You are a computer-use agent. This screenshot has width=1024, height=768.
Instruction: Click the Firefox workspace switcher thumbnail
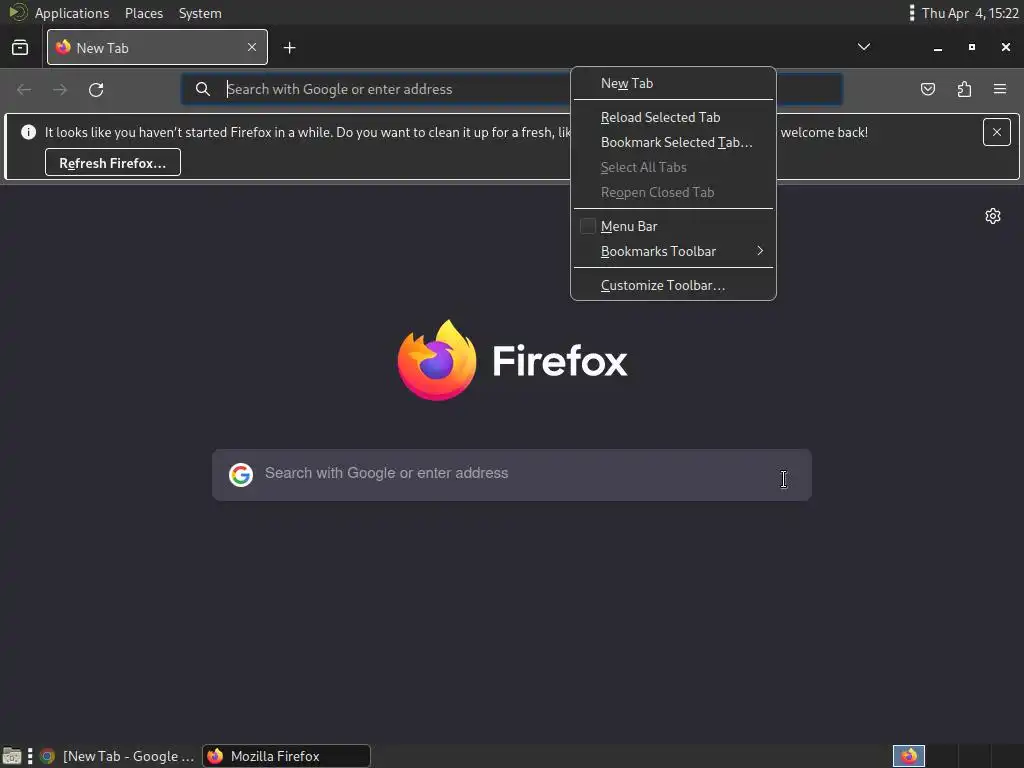[x=908, y=756]
